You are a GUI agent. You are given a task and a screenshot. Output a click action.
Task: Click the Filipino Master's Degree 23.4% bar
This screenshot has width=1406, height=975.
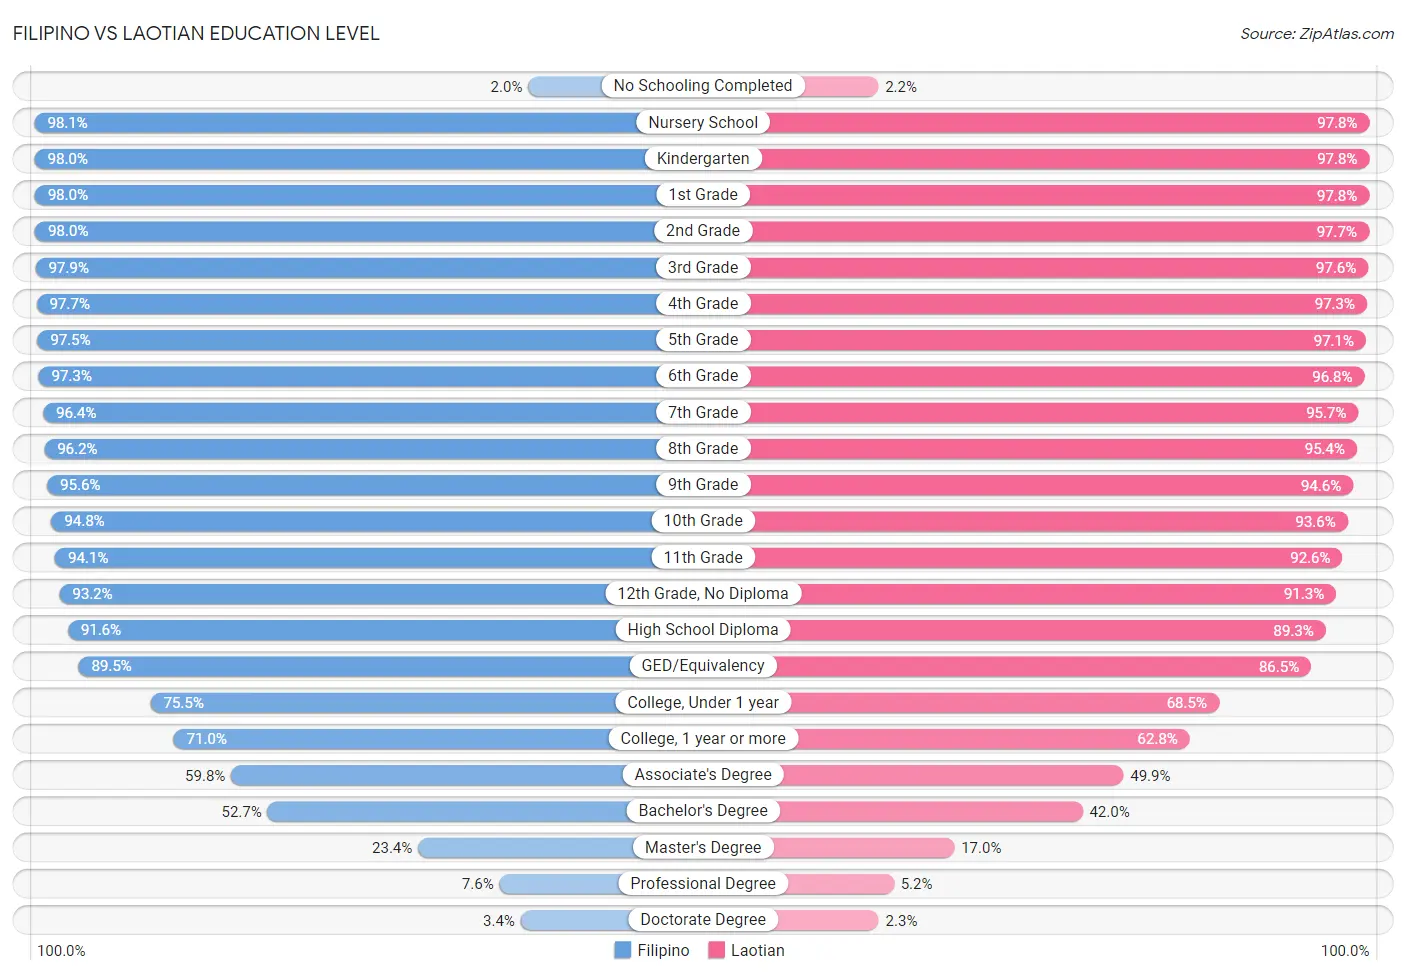click(x=560, y=848)
